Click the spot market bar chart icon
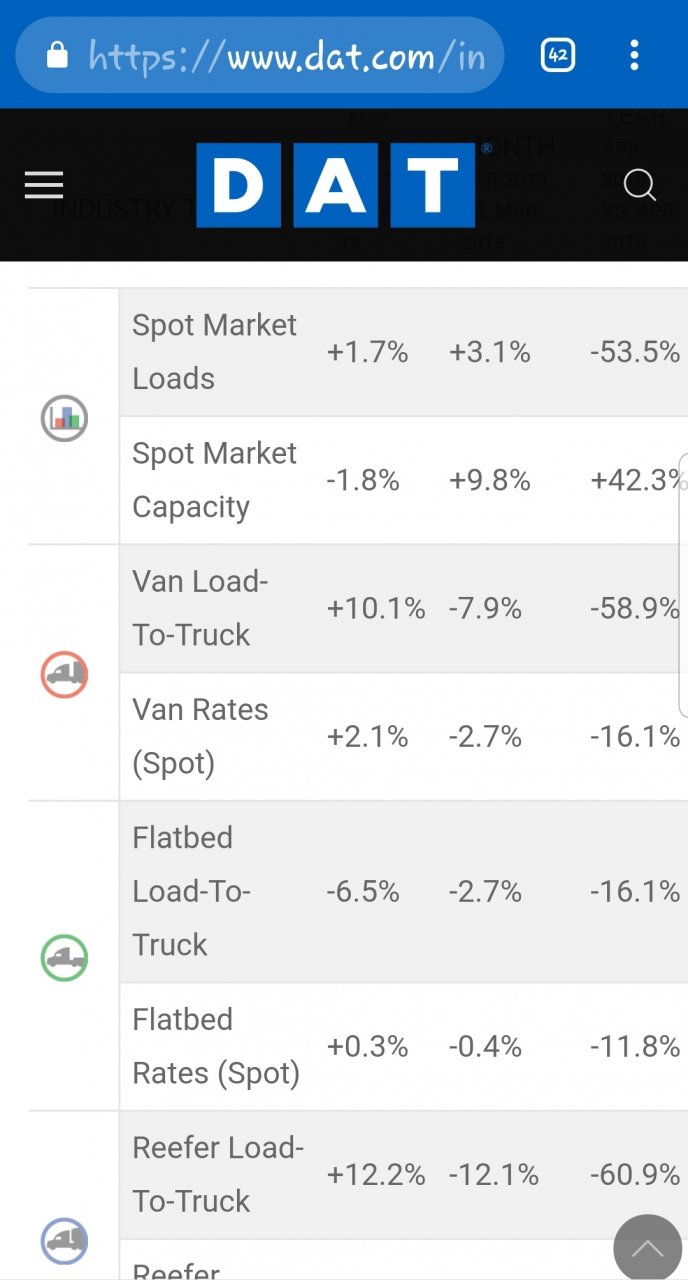Viewport: 688px width, 1280px height. (65, 417)
